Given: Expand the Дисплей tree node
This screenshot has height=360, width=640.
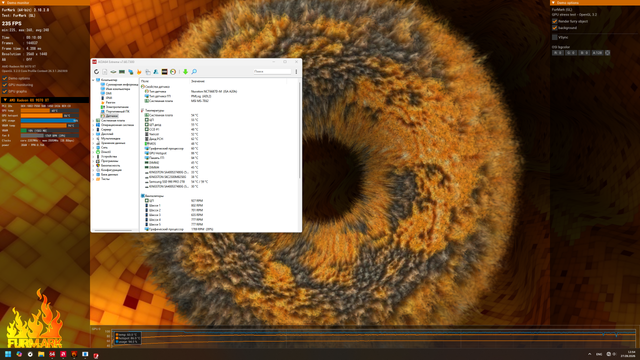Looking at the screenshot, I should click(93, 134).
